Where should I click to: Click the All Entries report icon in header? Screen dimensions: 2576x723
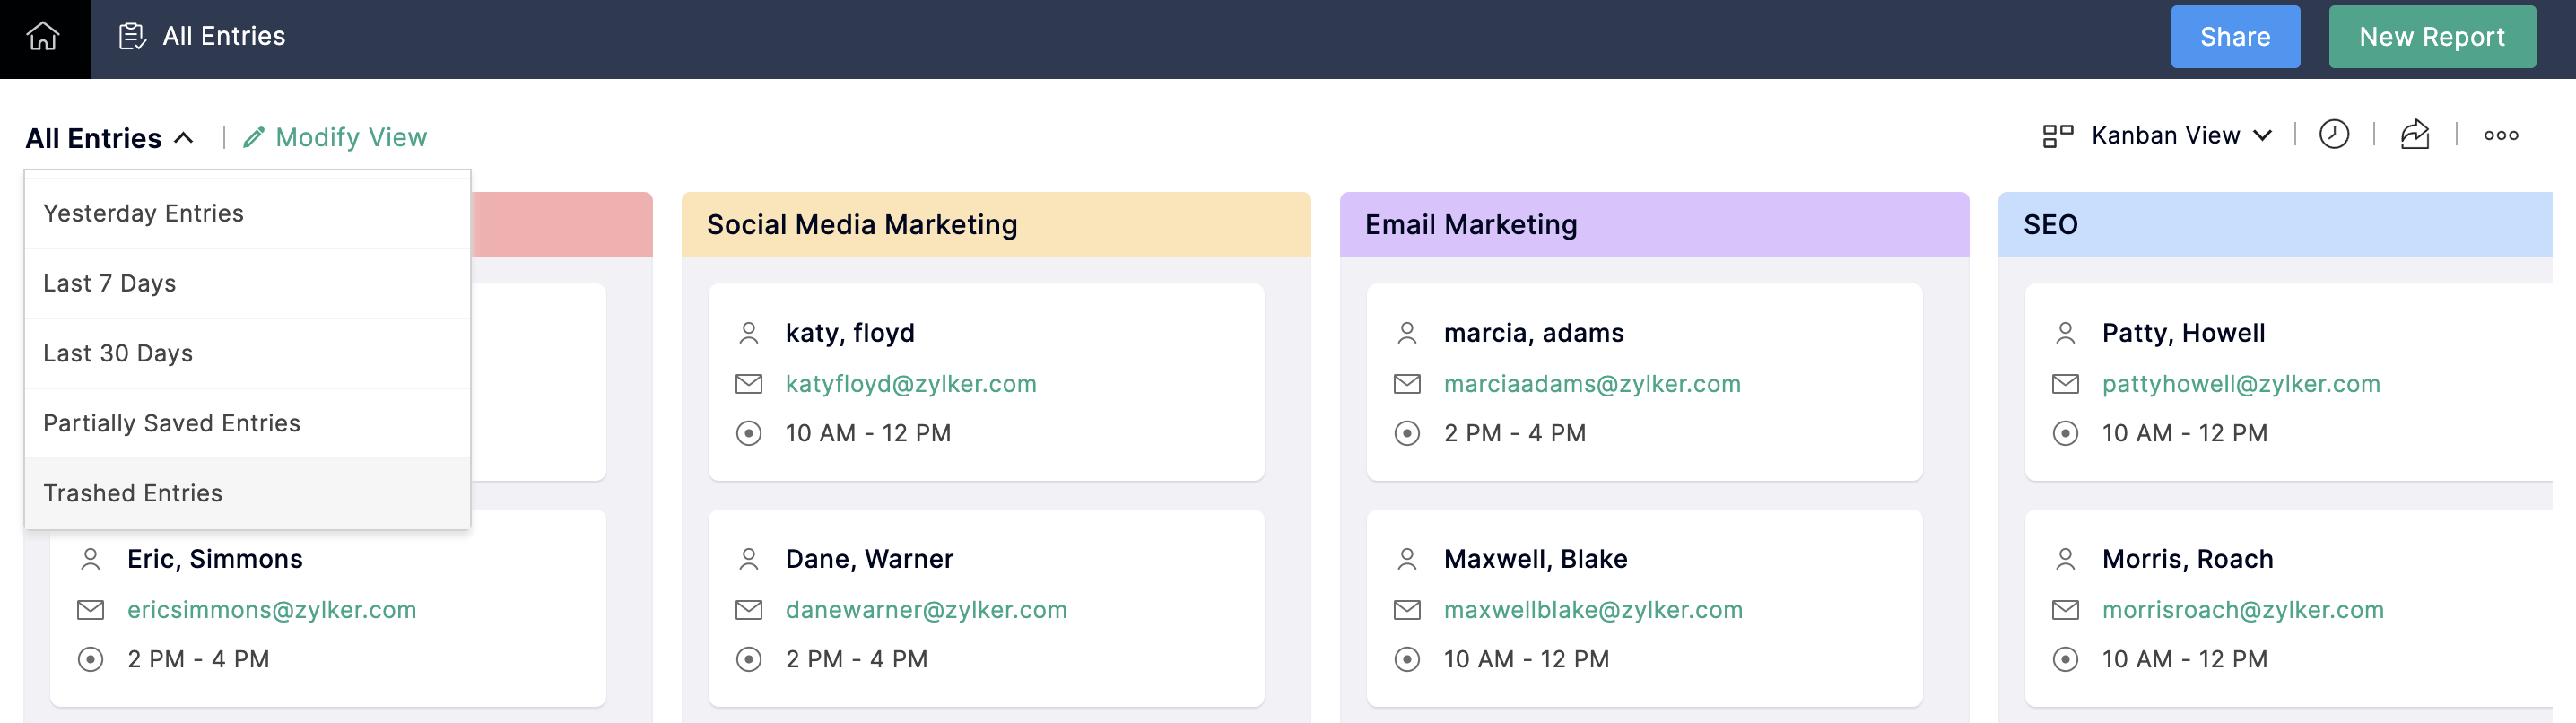tap(132, 37)
